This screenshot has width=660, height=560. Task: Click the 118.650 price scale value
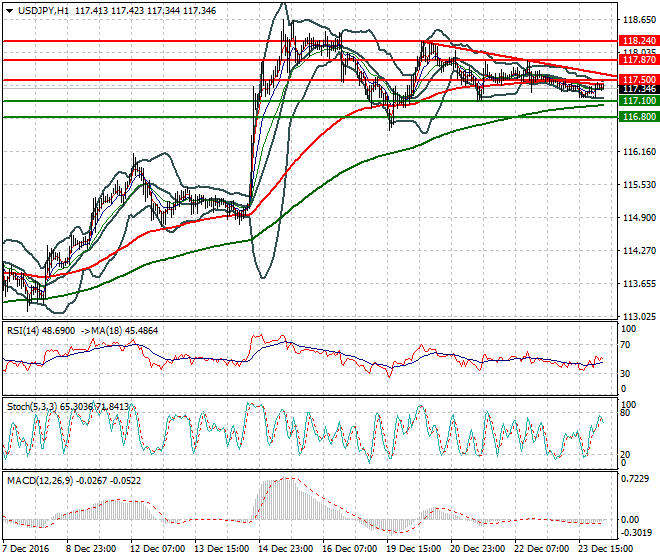[639, 20]
